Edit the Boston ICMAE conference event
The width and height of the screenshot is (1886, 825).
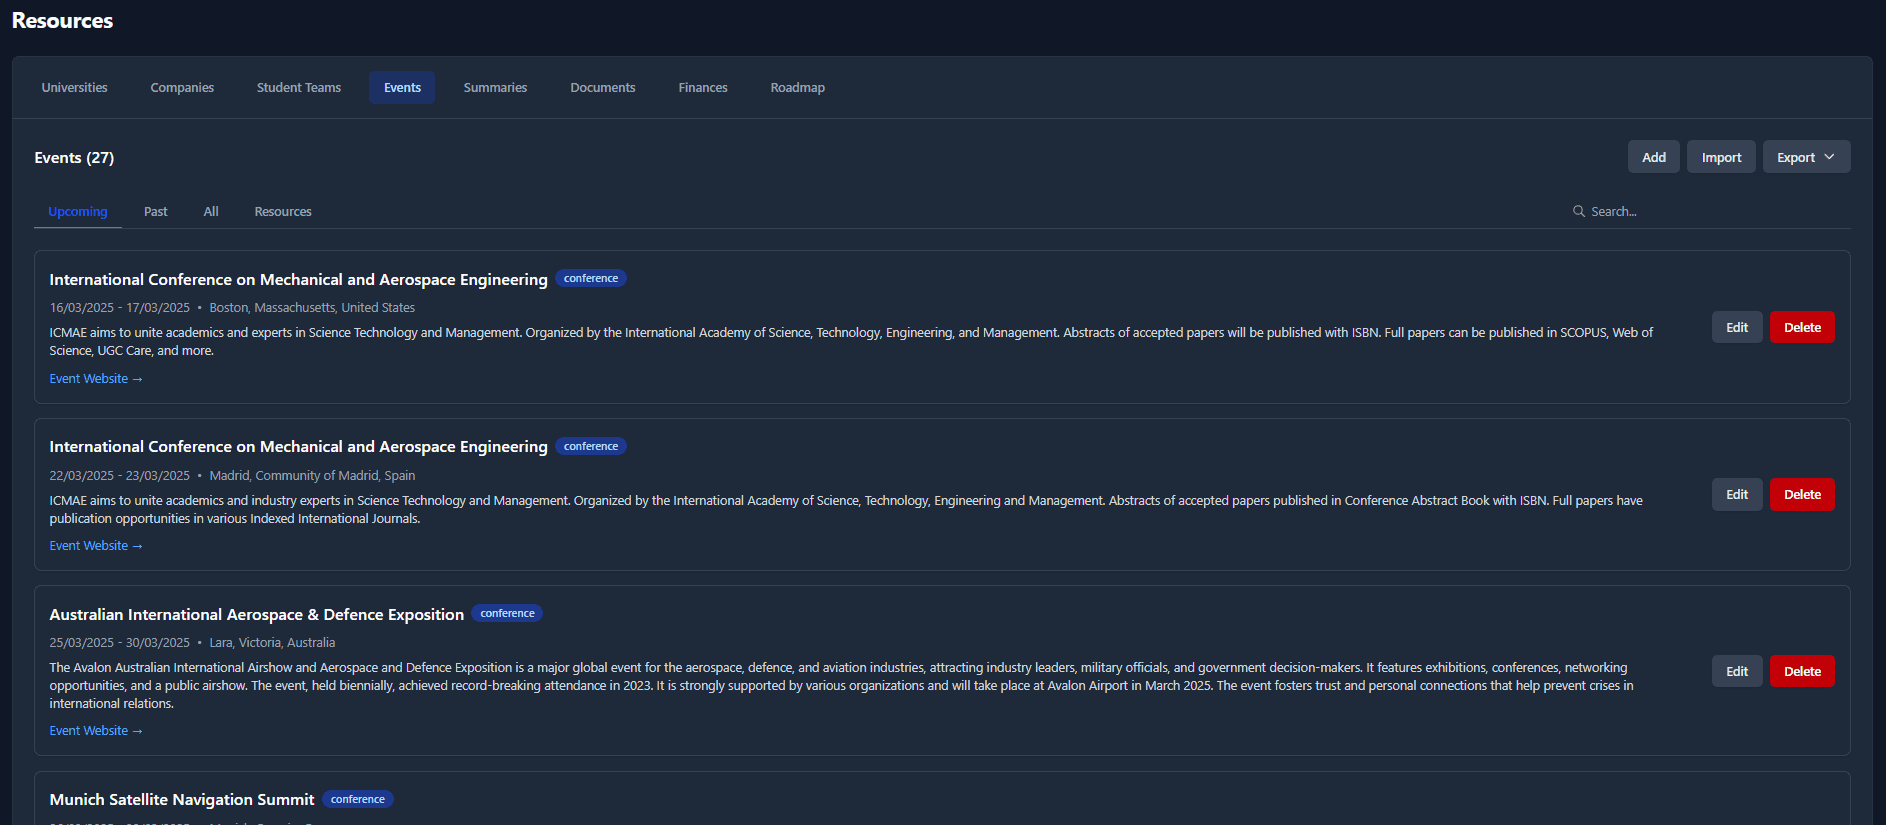(x=1736, y=328)
